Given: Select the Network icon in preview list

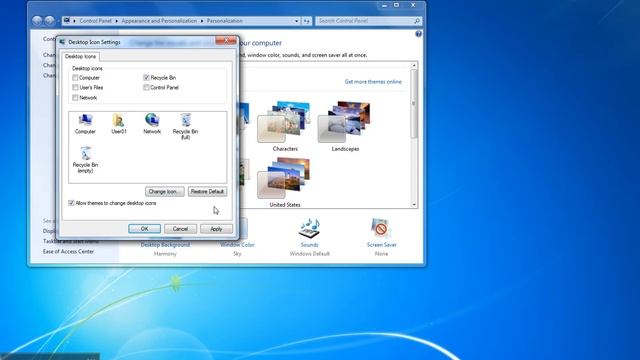Looking at the screenshot, I should coord(152,124).
